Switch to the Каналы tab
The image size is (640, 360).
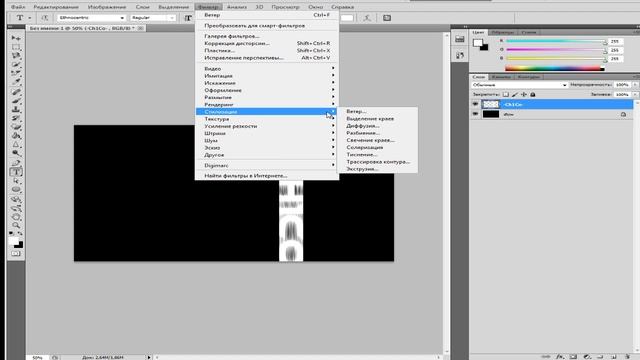[x=501, y=77]
